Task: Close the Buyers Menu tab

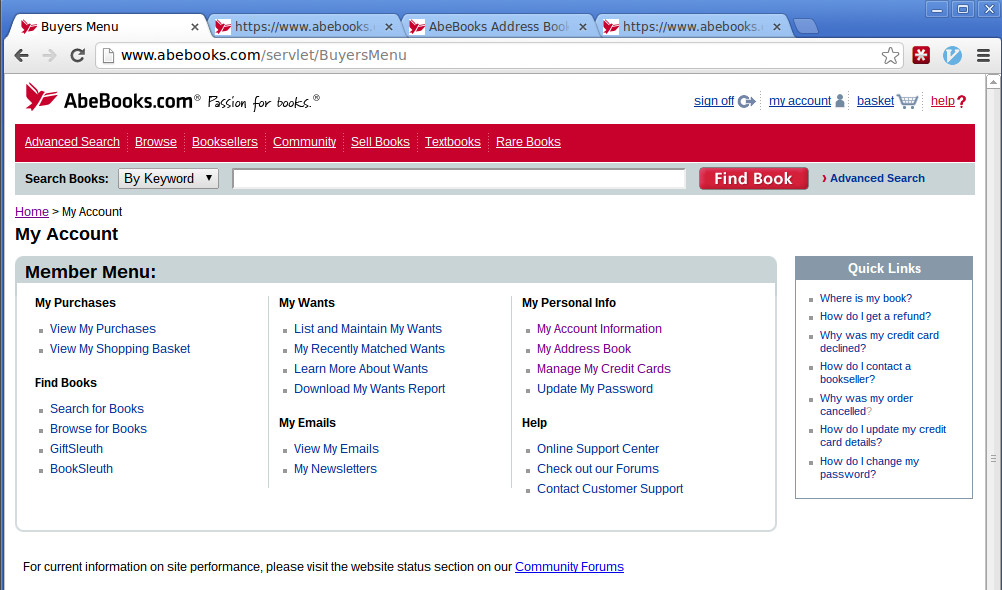Action: pos(195,27)
